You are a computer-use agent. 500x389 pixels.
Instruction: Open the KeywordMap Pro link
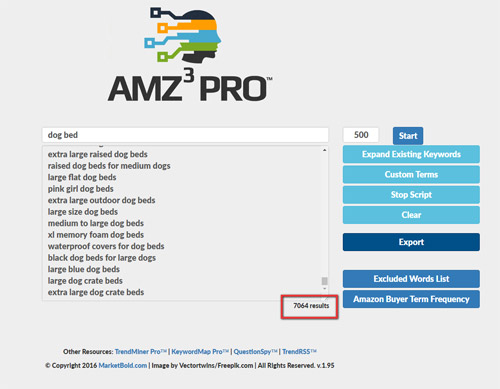[x=200, y=352]
